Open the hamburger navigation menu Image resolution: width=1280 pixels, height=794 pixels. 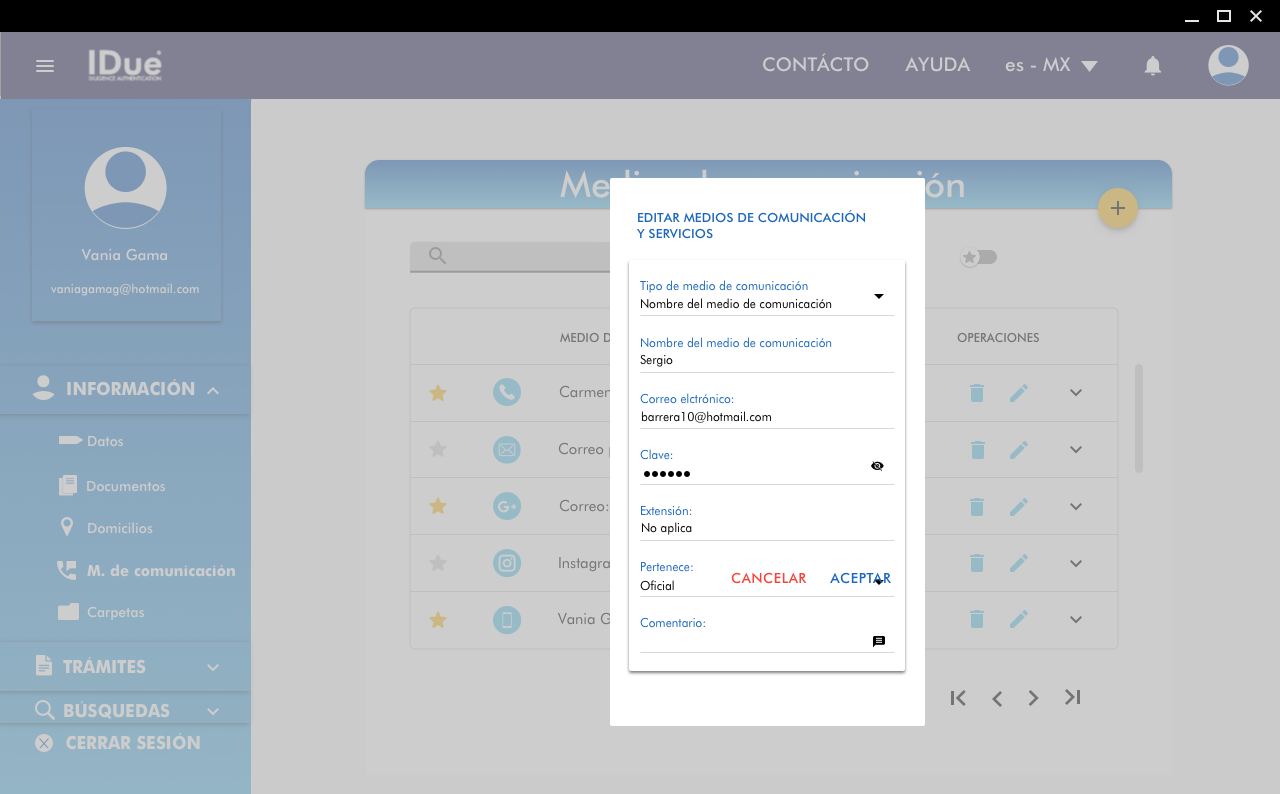click(x=45, y=66)
